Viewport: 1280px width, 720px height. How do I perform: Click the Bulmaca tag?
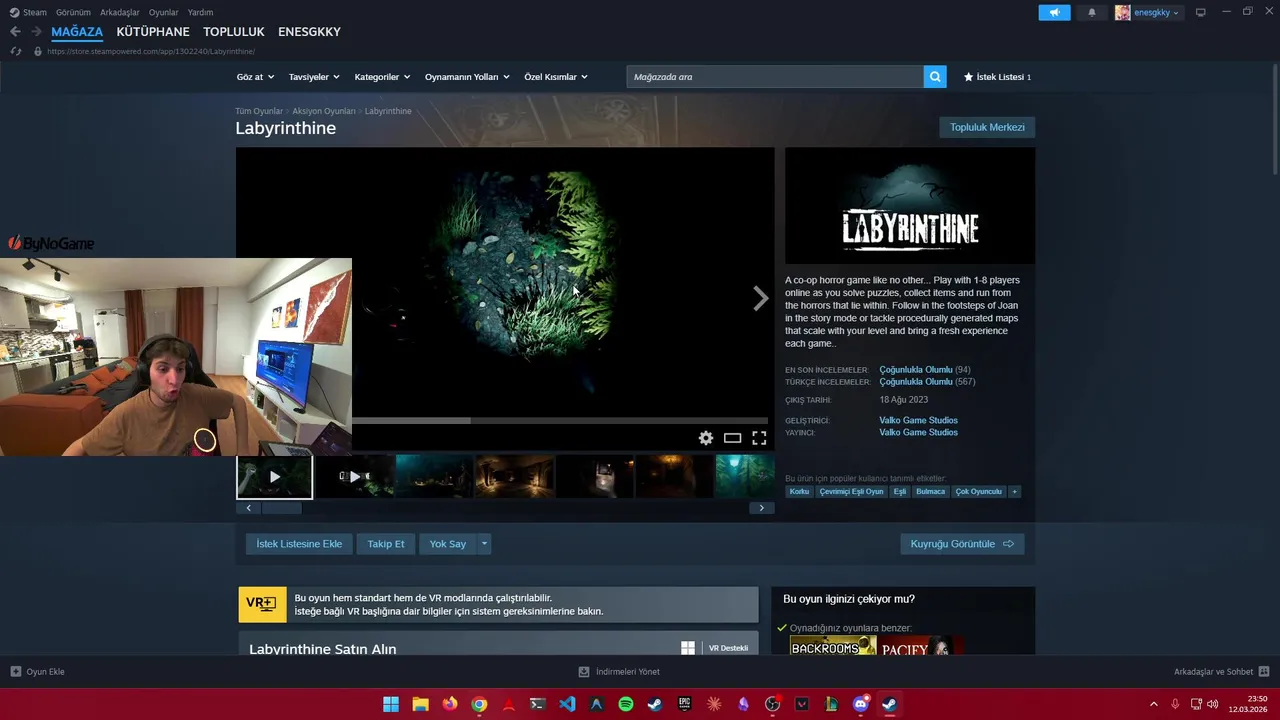[930, 492]
